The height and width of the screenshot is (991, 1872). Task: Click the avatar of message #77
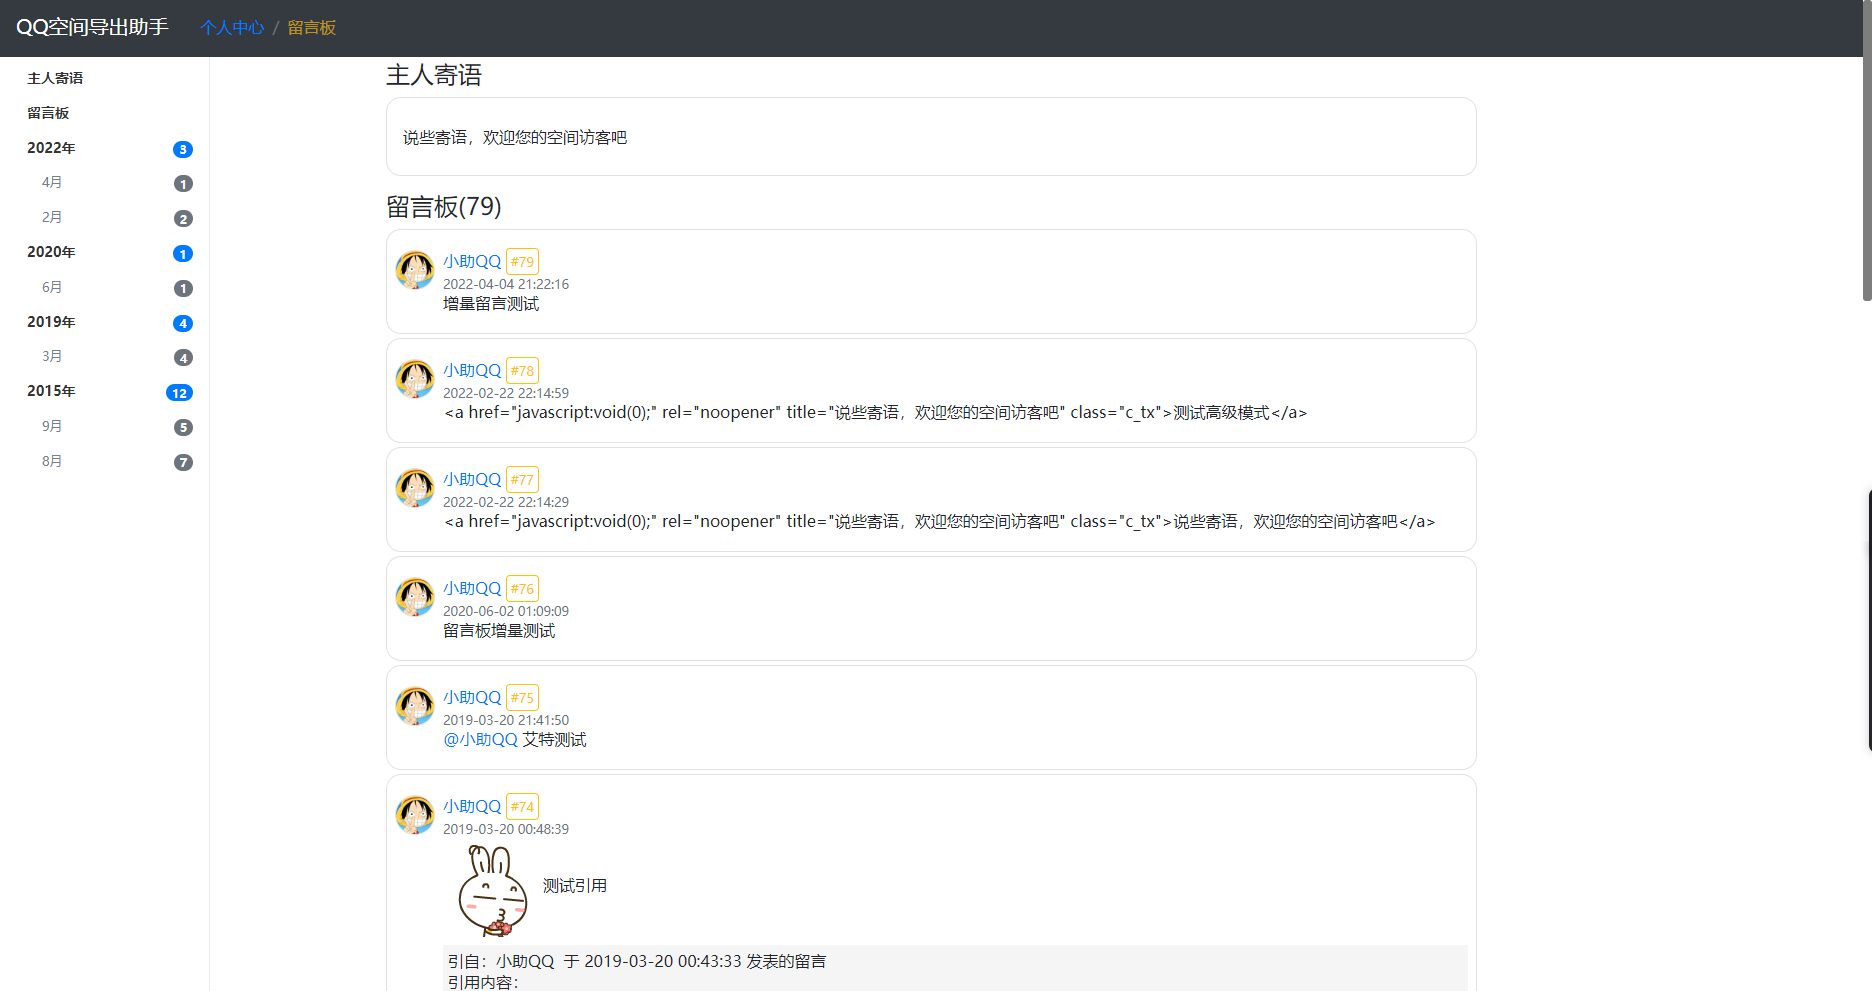(415, 488)
